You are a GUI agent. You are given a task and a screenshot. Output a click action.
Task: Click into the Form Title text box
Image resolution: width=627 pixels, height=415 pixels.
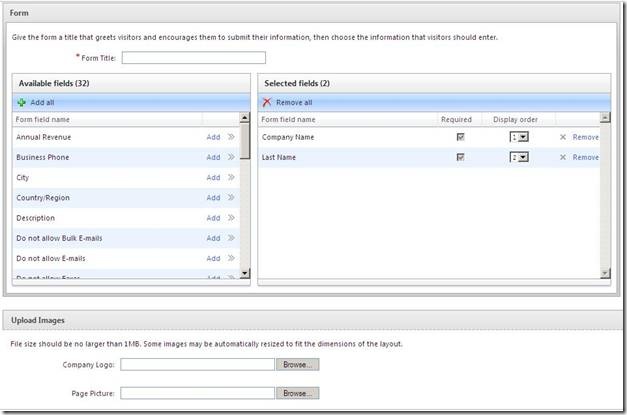coord(194,58)
